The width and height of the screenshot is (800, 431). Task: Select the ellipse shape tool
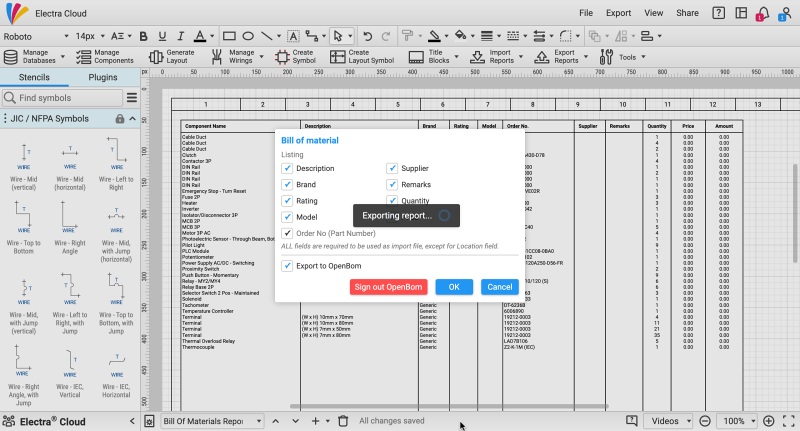click(x=248, y=36)
